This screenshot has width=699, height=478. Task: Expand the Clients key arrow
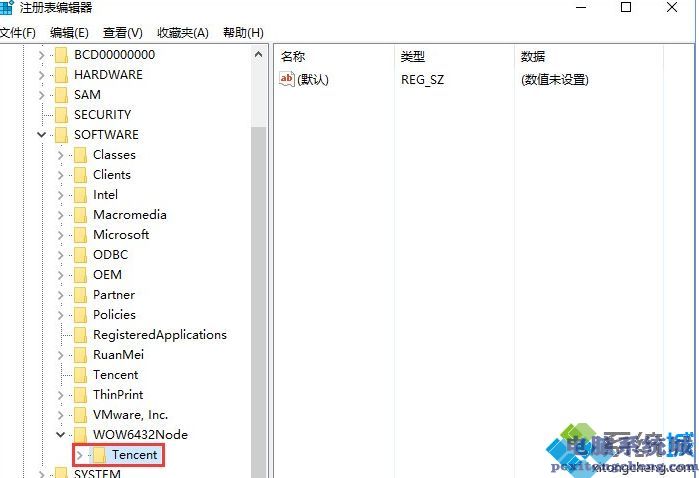tap(61, 175)
